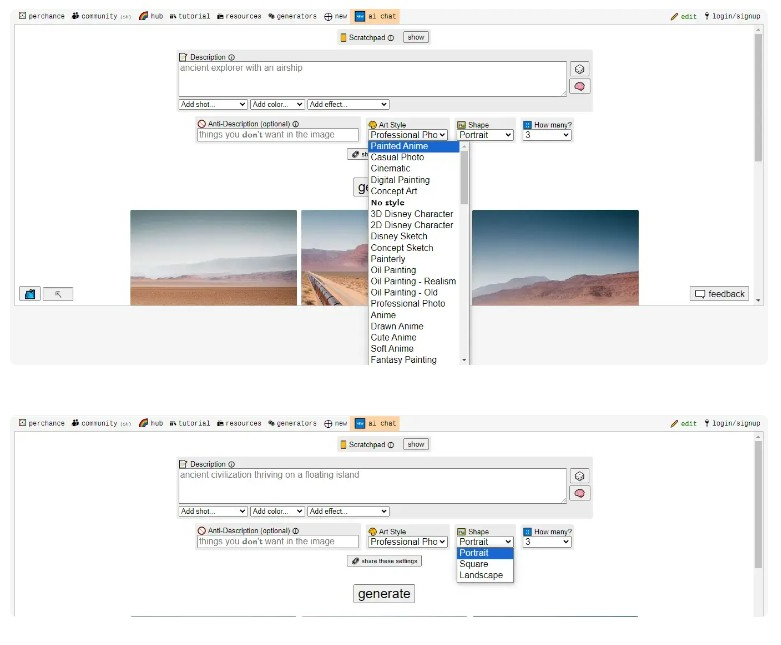Click the art style list's scrollbar thumb
Image resolution: width=781 pixels, height=645 pixels.
click(x=464, y=177)
